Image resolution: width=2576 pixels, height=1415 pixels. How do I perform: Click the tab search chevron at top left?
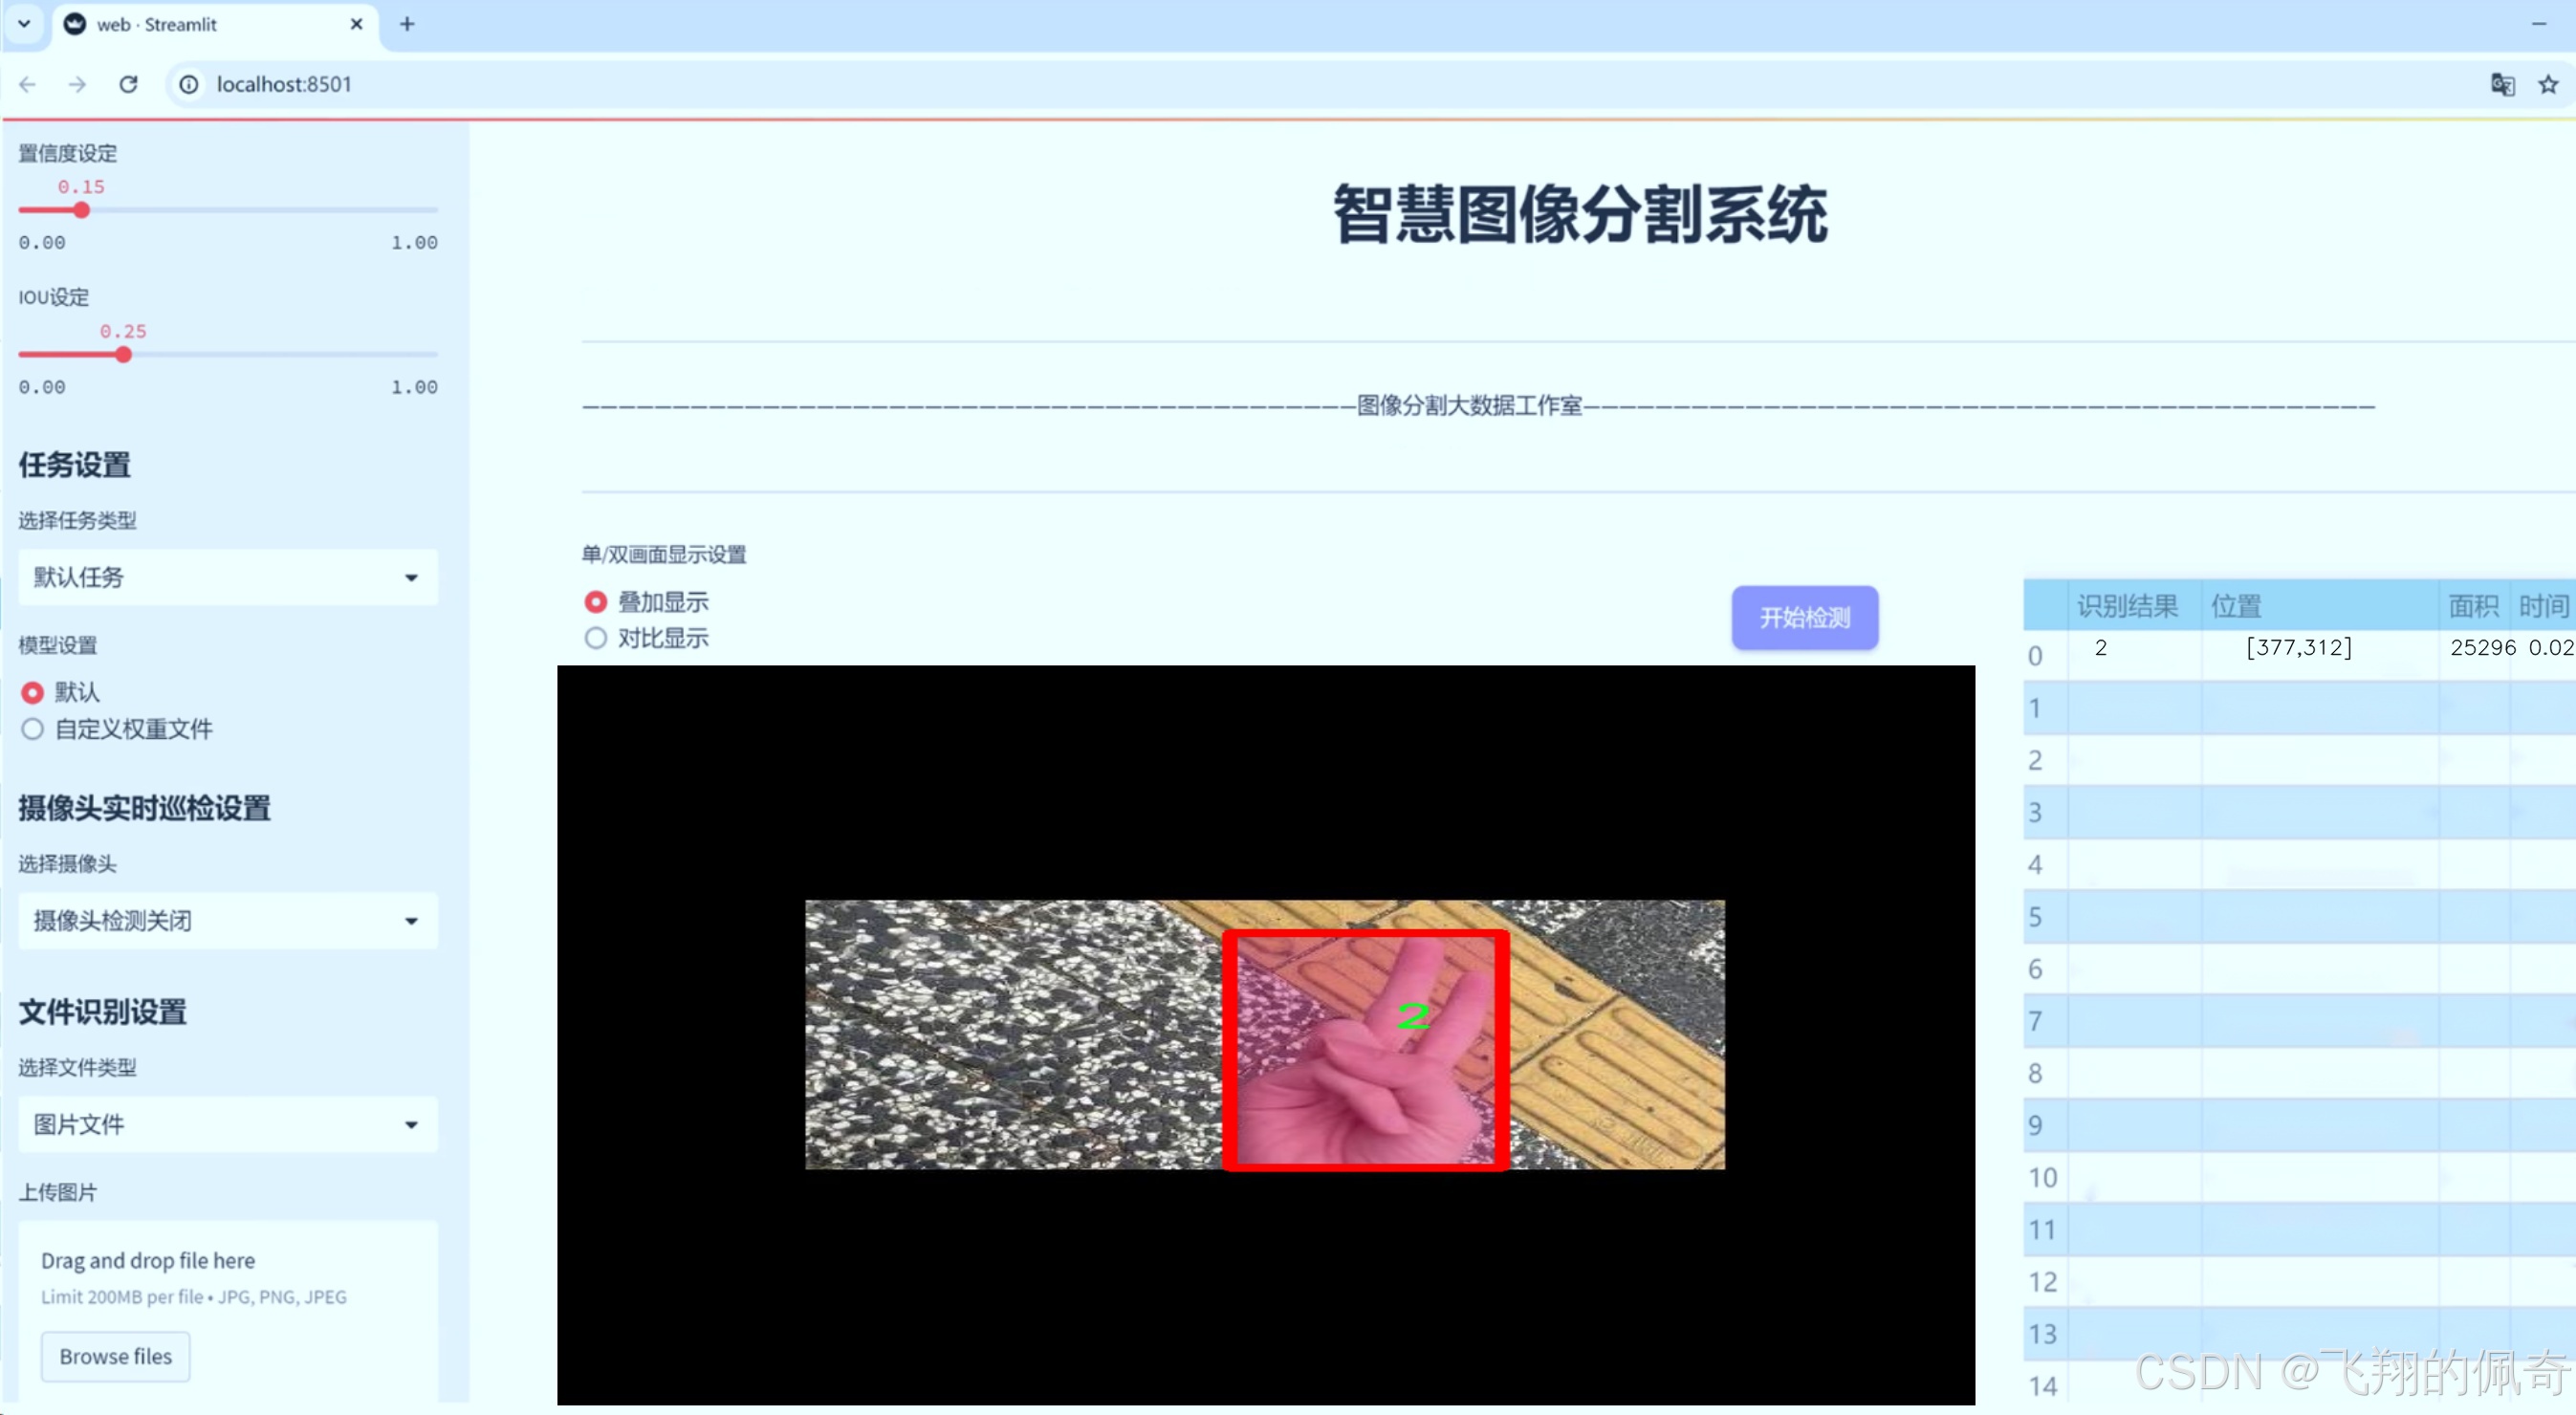click(22, 24)
